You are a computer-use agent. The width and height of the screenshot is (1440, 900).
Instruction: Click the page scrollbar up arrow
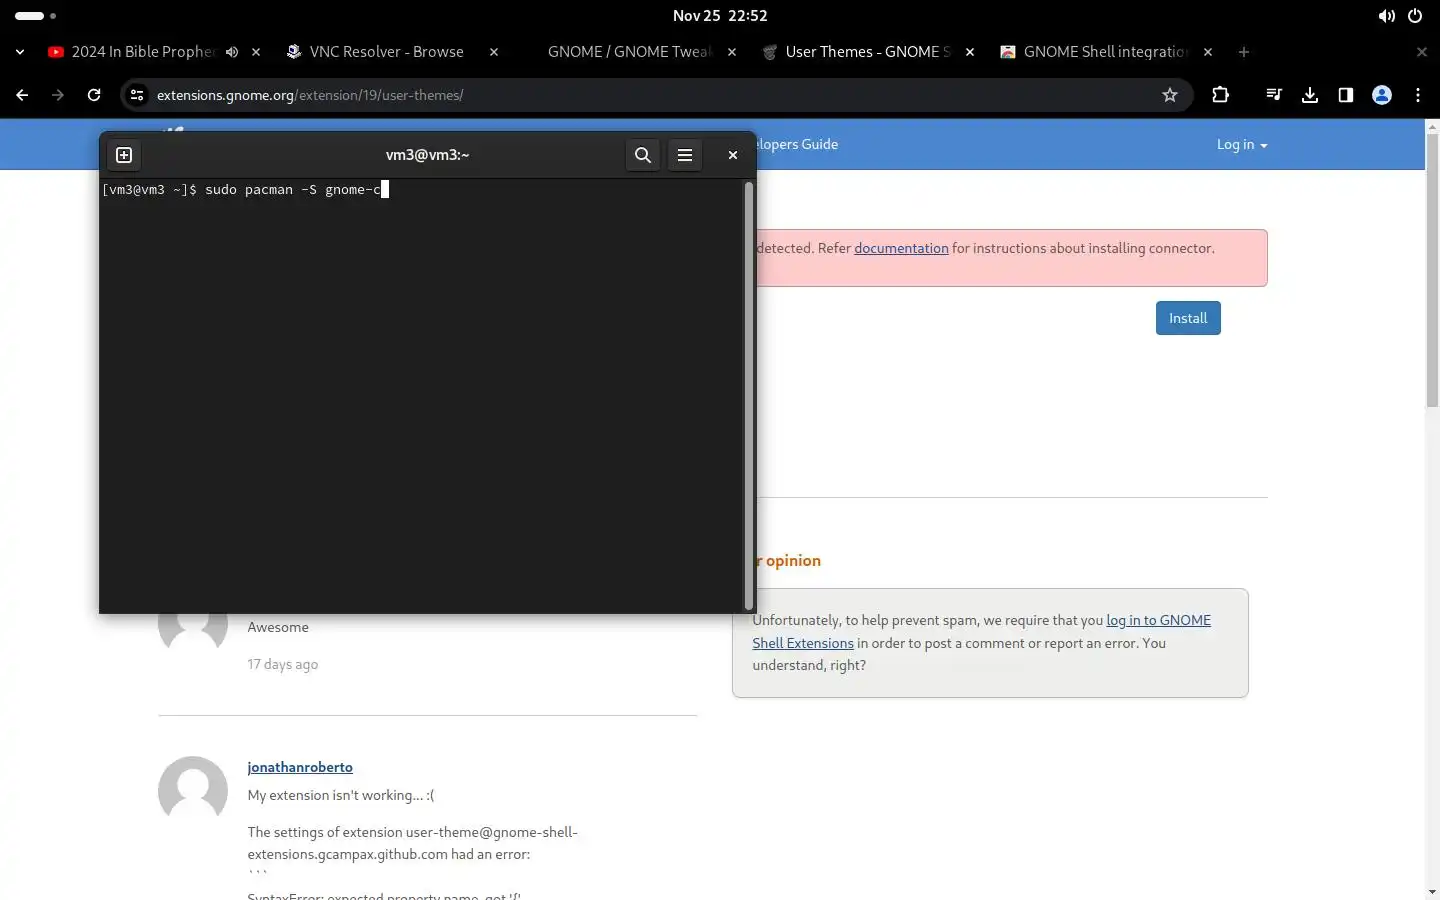pyautogui.click(x=1432, y=126)
